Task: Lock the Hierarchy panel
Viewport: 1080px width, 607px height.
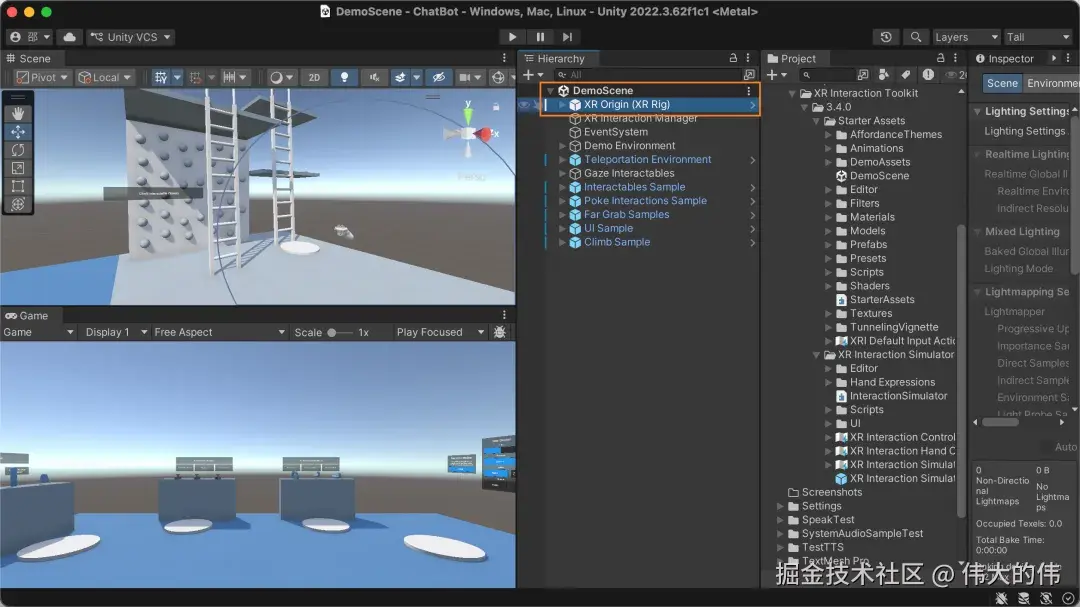Action: click(x=734, y=59)
